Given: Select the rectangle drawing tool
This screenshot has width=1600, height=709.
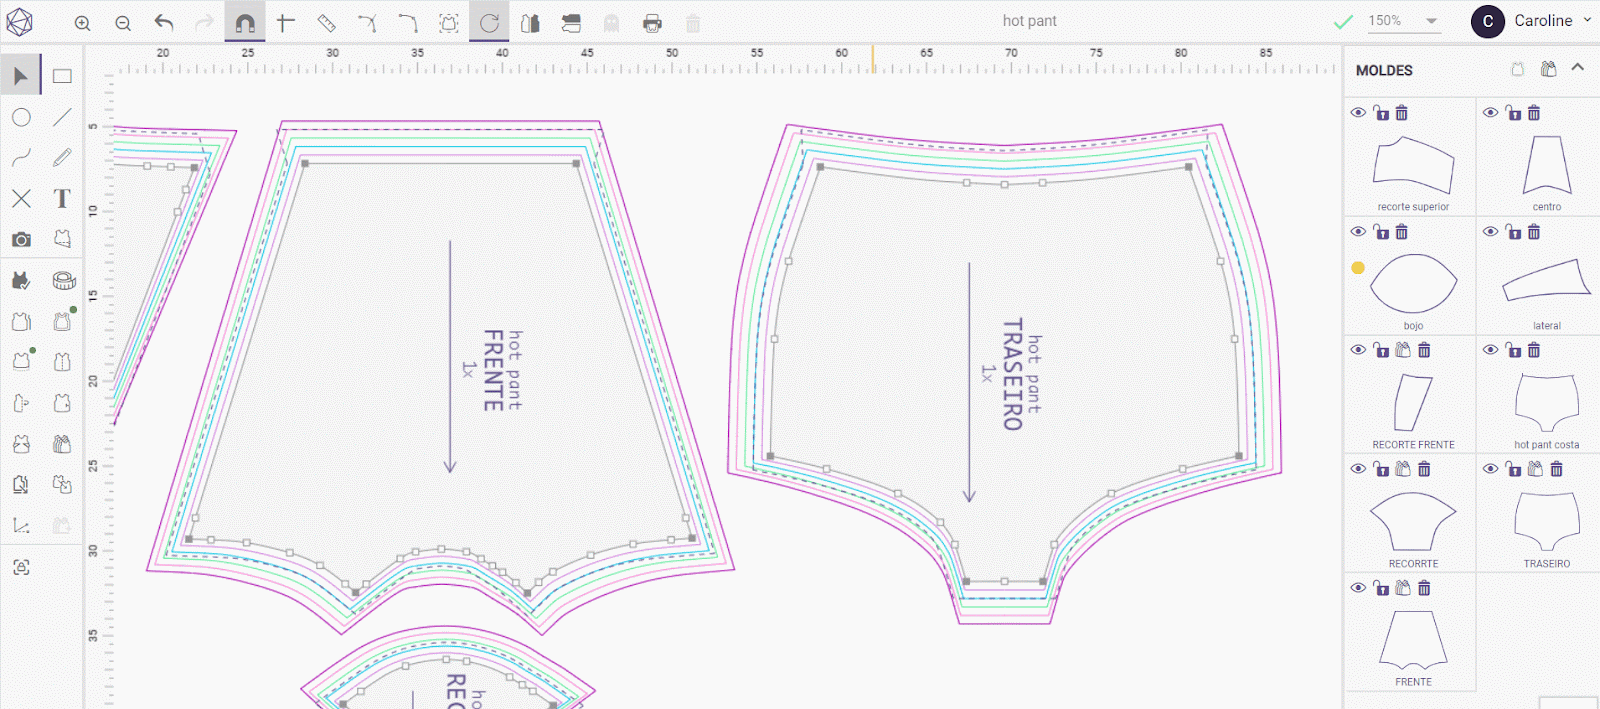Looking at the screenshot, I should pos(62,76).
